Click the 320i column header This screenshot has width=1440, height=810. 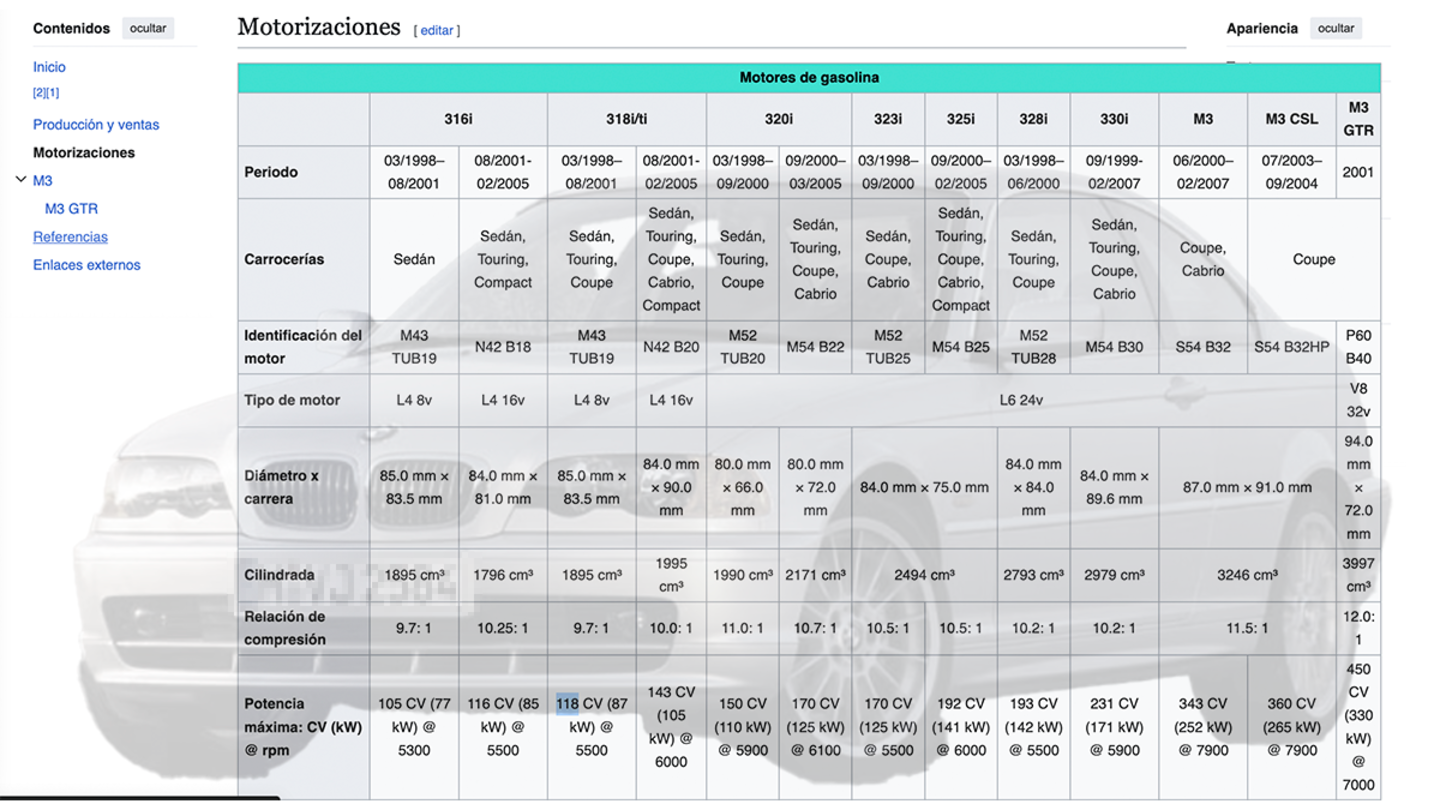[x=779, y=119]
